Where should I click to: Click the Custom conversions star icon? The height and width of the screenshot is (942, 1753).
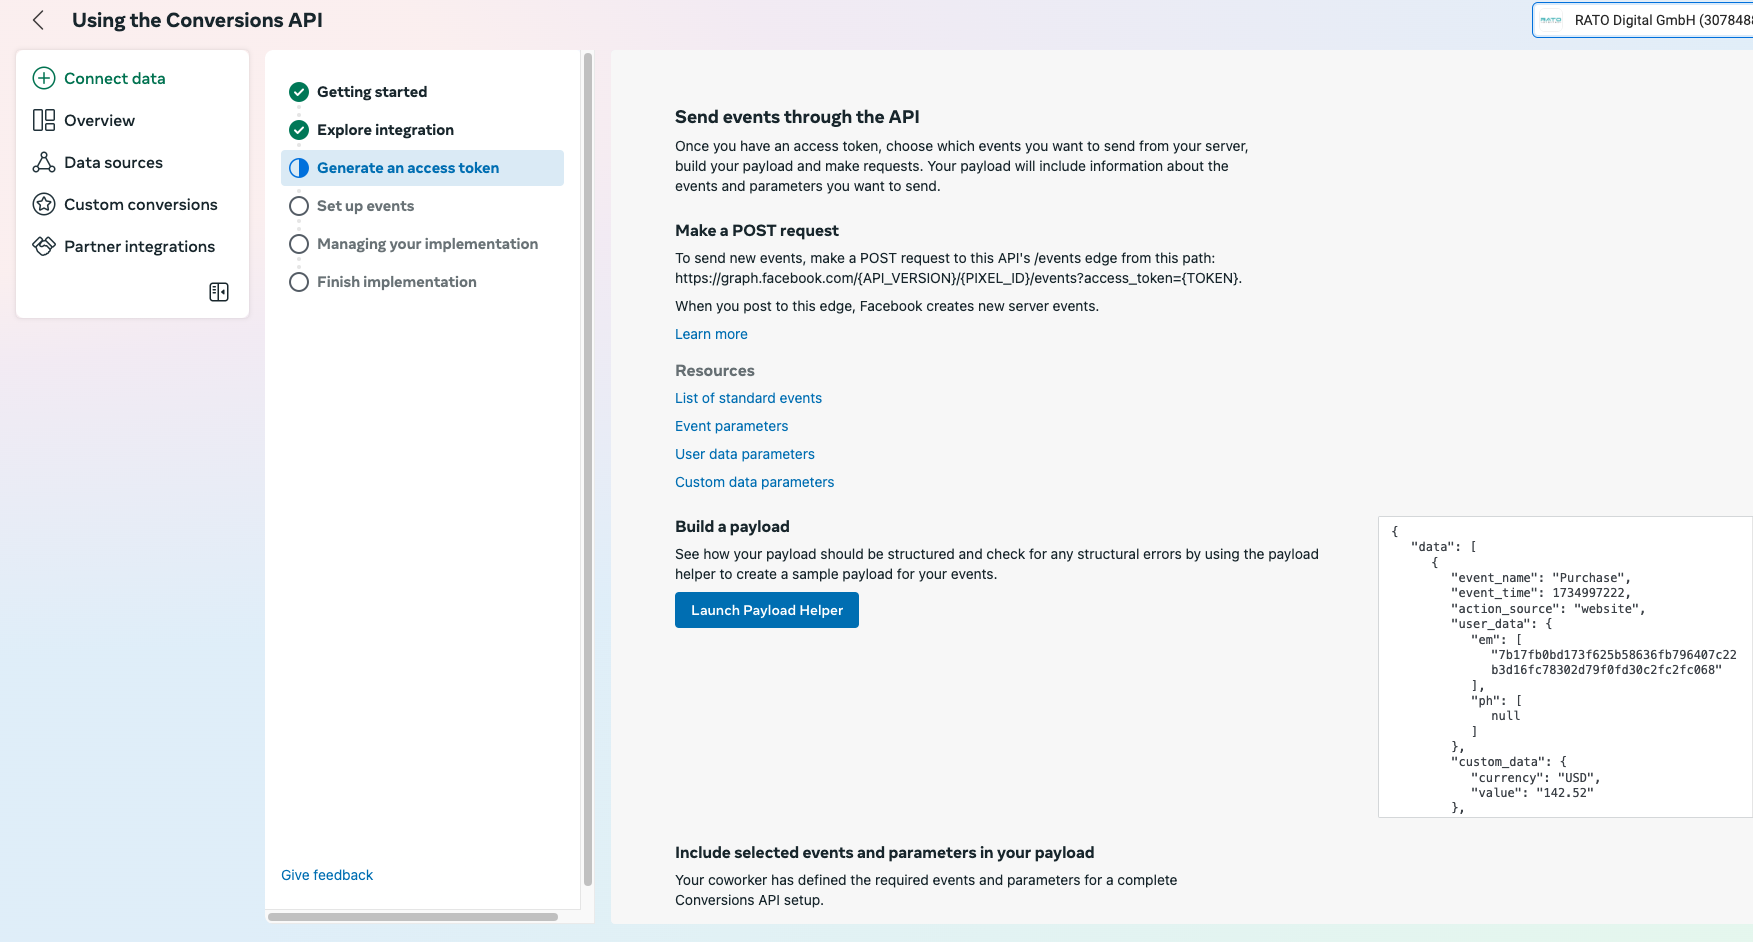pos(43,203)
